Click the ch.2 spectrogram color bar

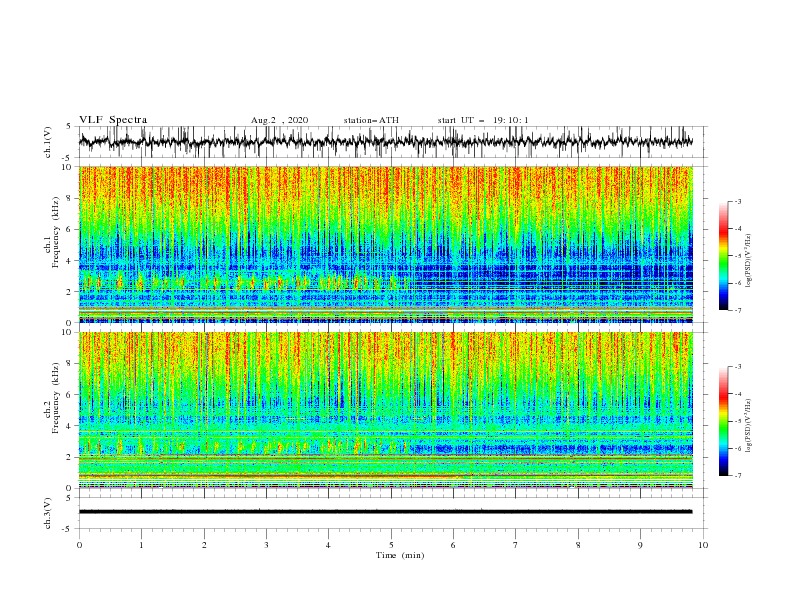[x=723, y=421]
